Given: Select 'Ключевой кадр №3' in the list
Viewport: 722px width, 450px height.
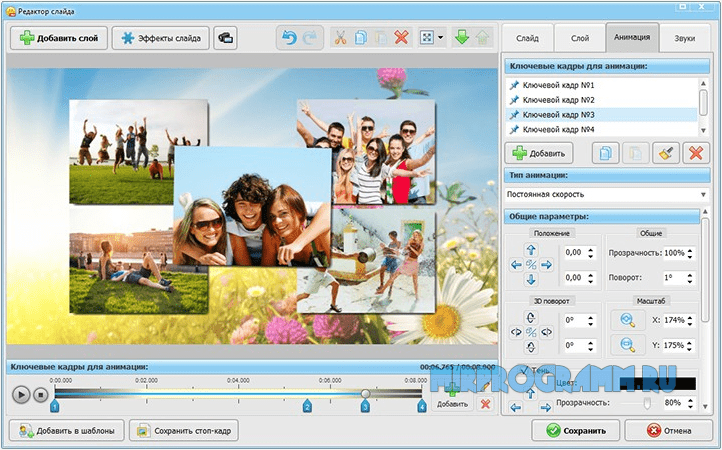Looking at the screenshot, I should click(x=602, y=115).
